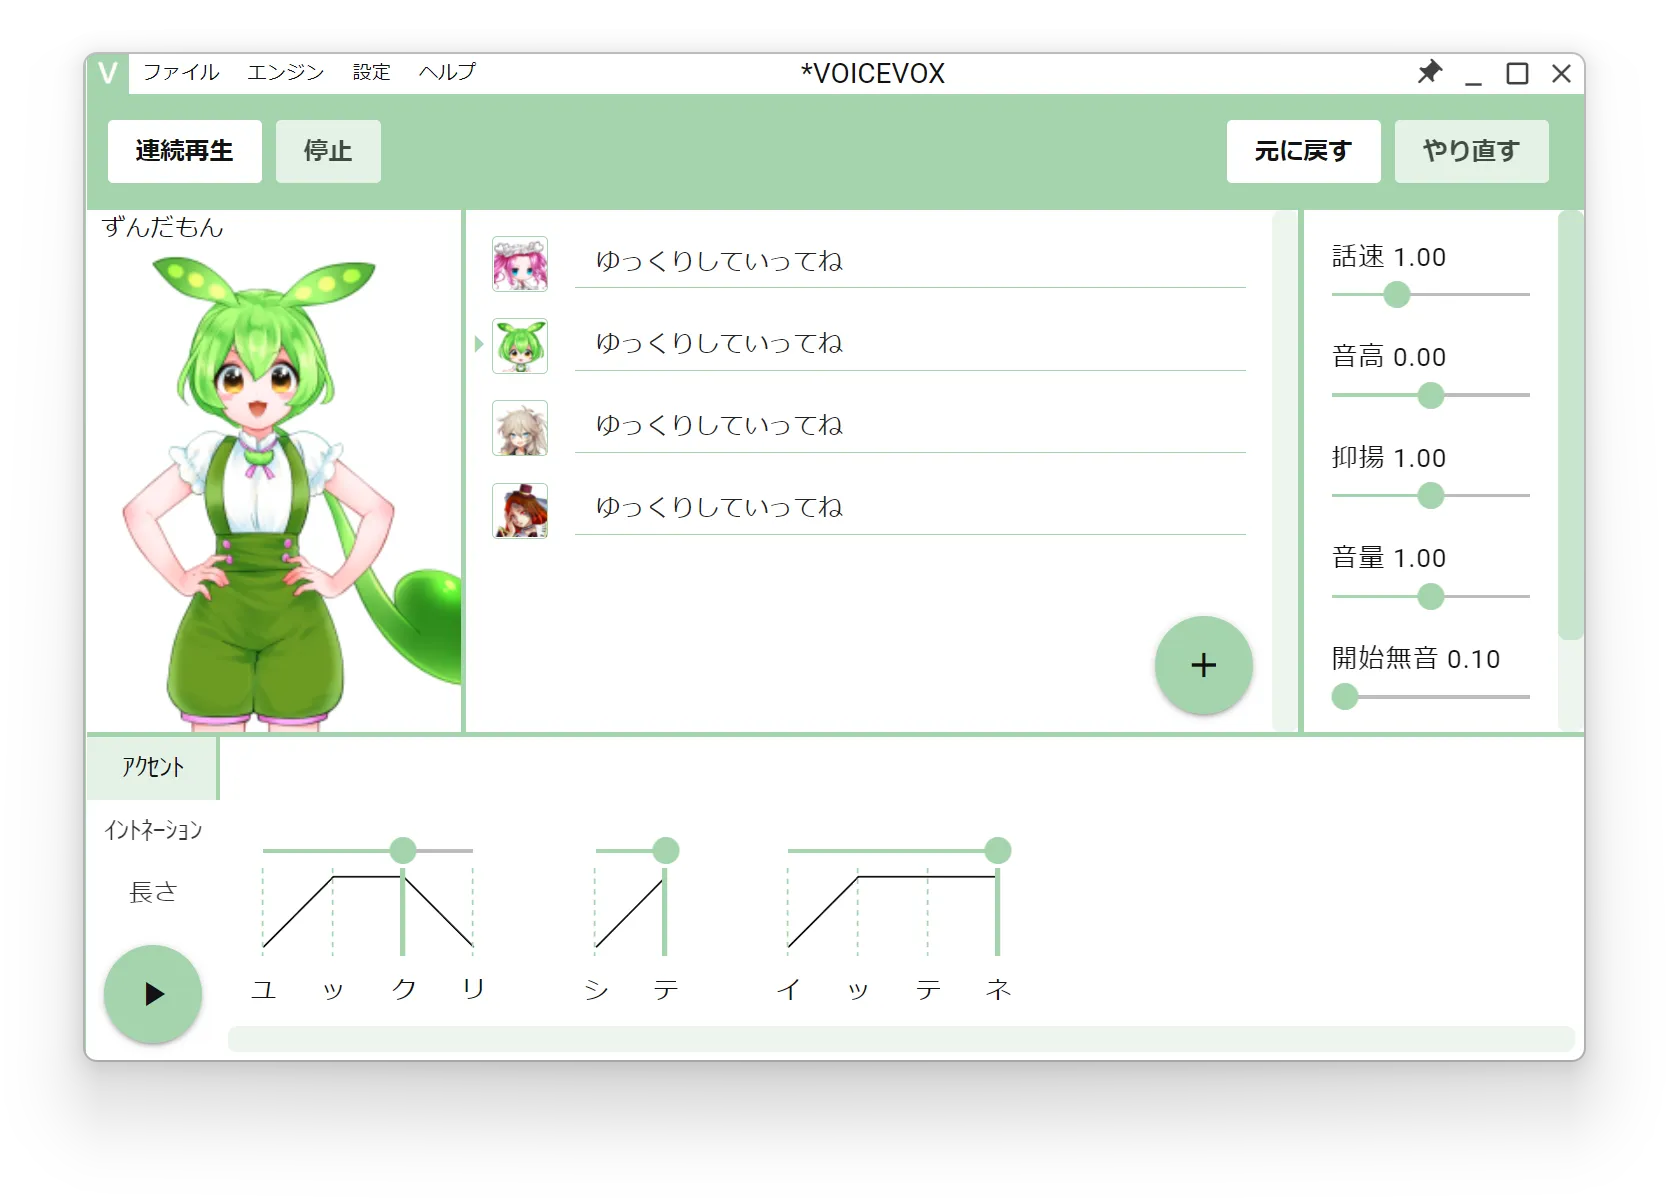Click the mora ユ label
1669x1201 pixels.
pos(263,990)
